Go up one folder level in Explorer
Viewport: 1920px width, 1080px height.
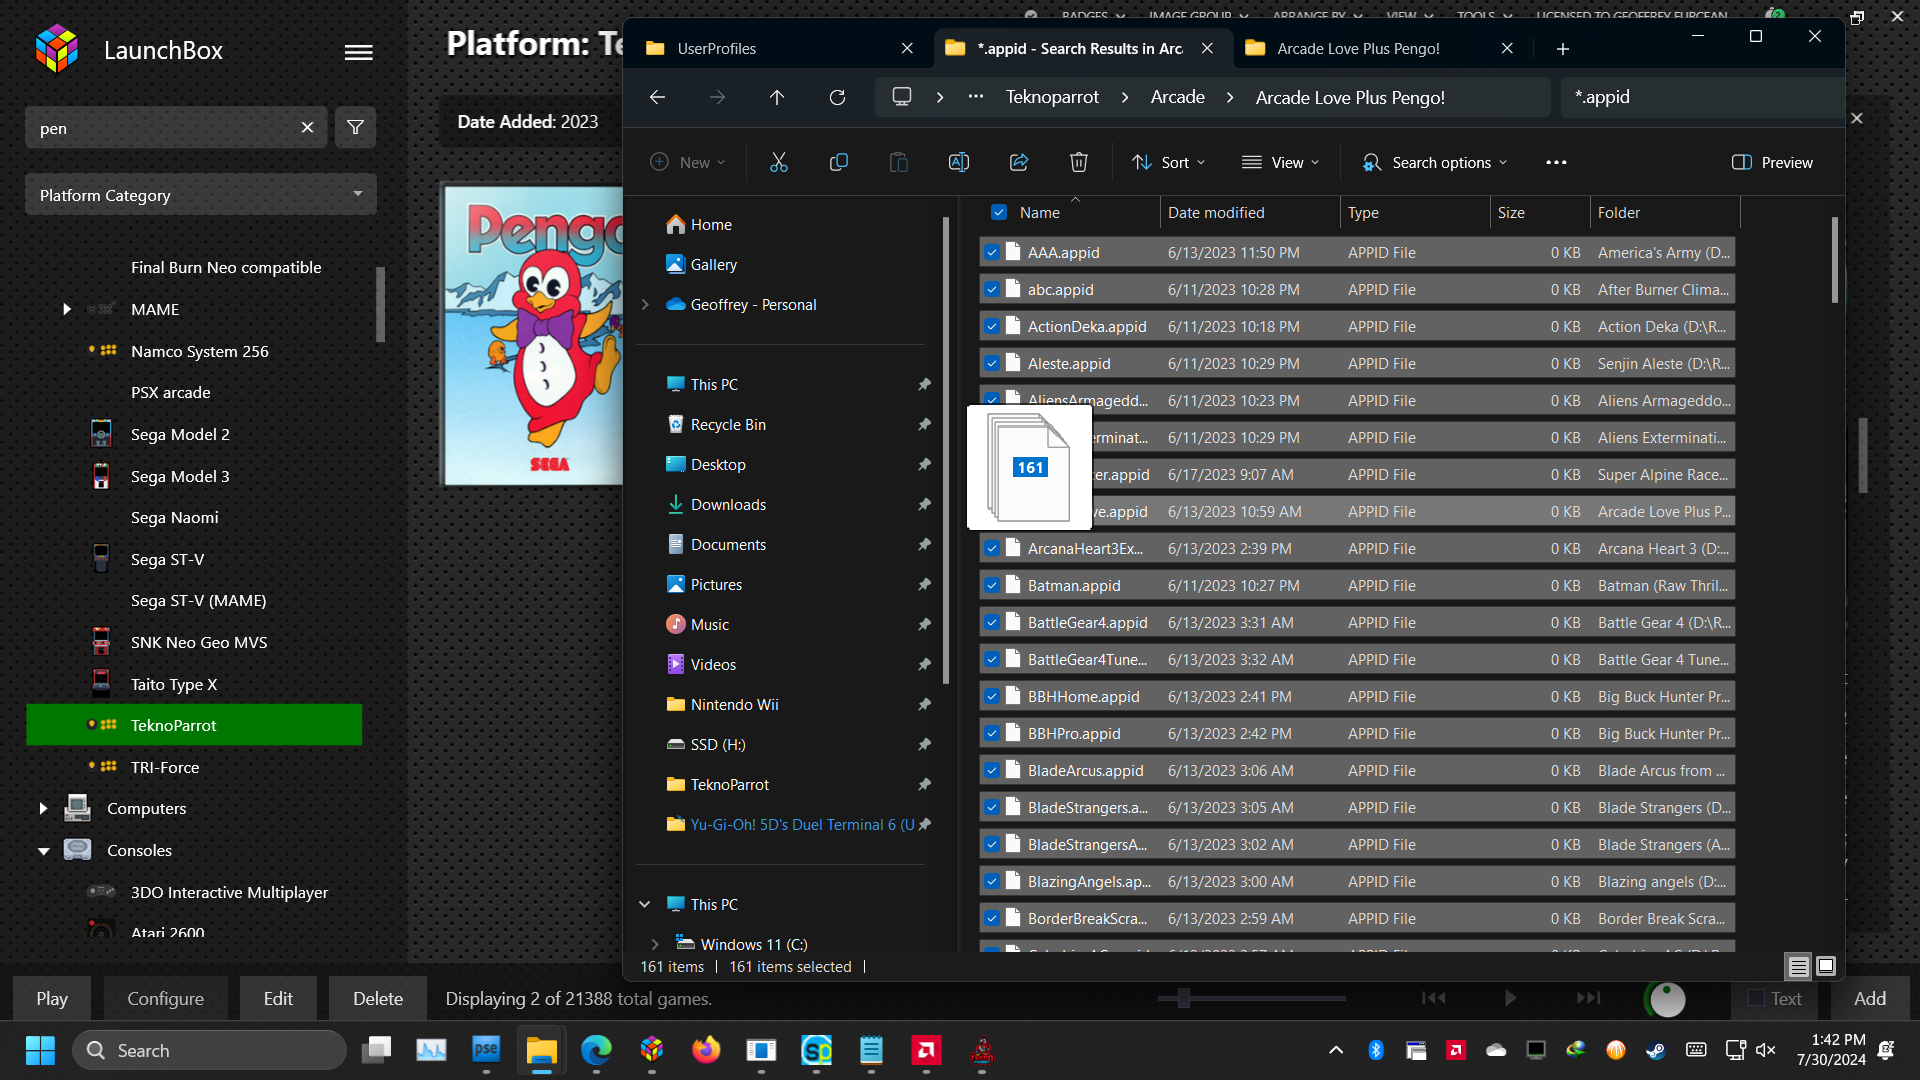tap(777, 97)
